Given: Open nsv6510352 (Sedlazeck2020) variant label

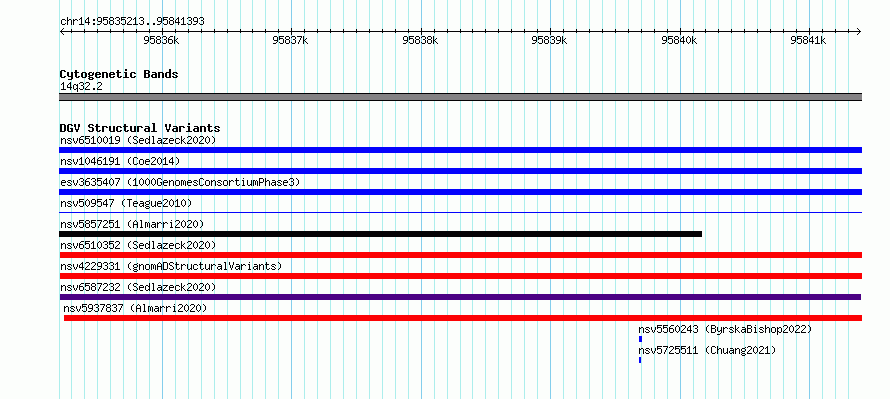Looking at the screenshot, I should coord(138,245).
